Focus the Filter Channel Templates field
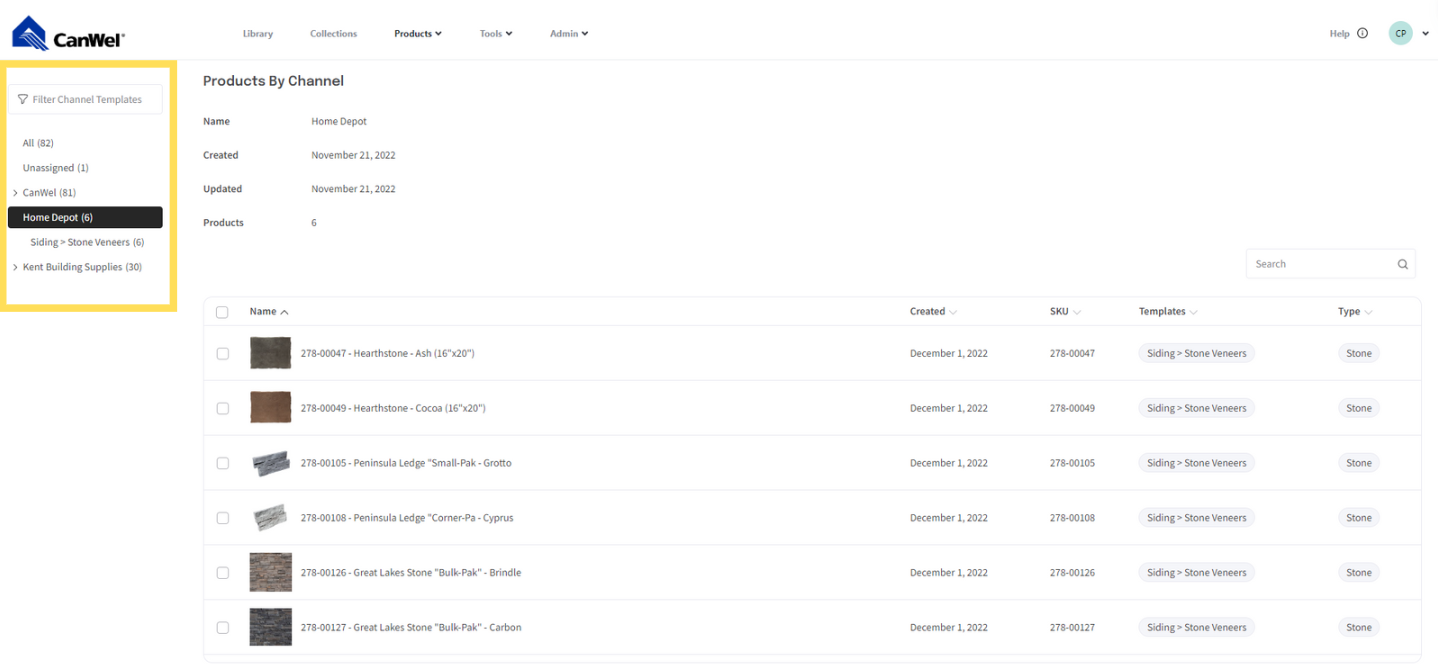 [85, 99]
